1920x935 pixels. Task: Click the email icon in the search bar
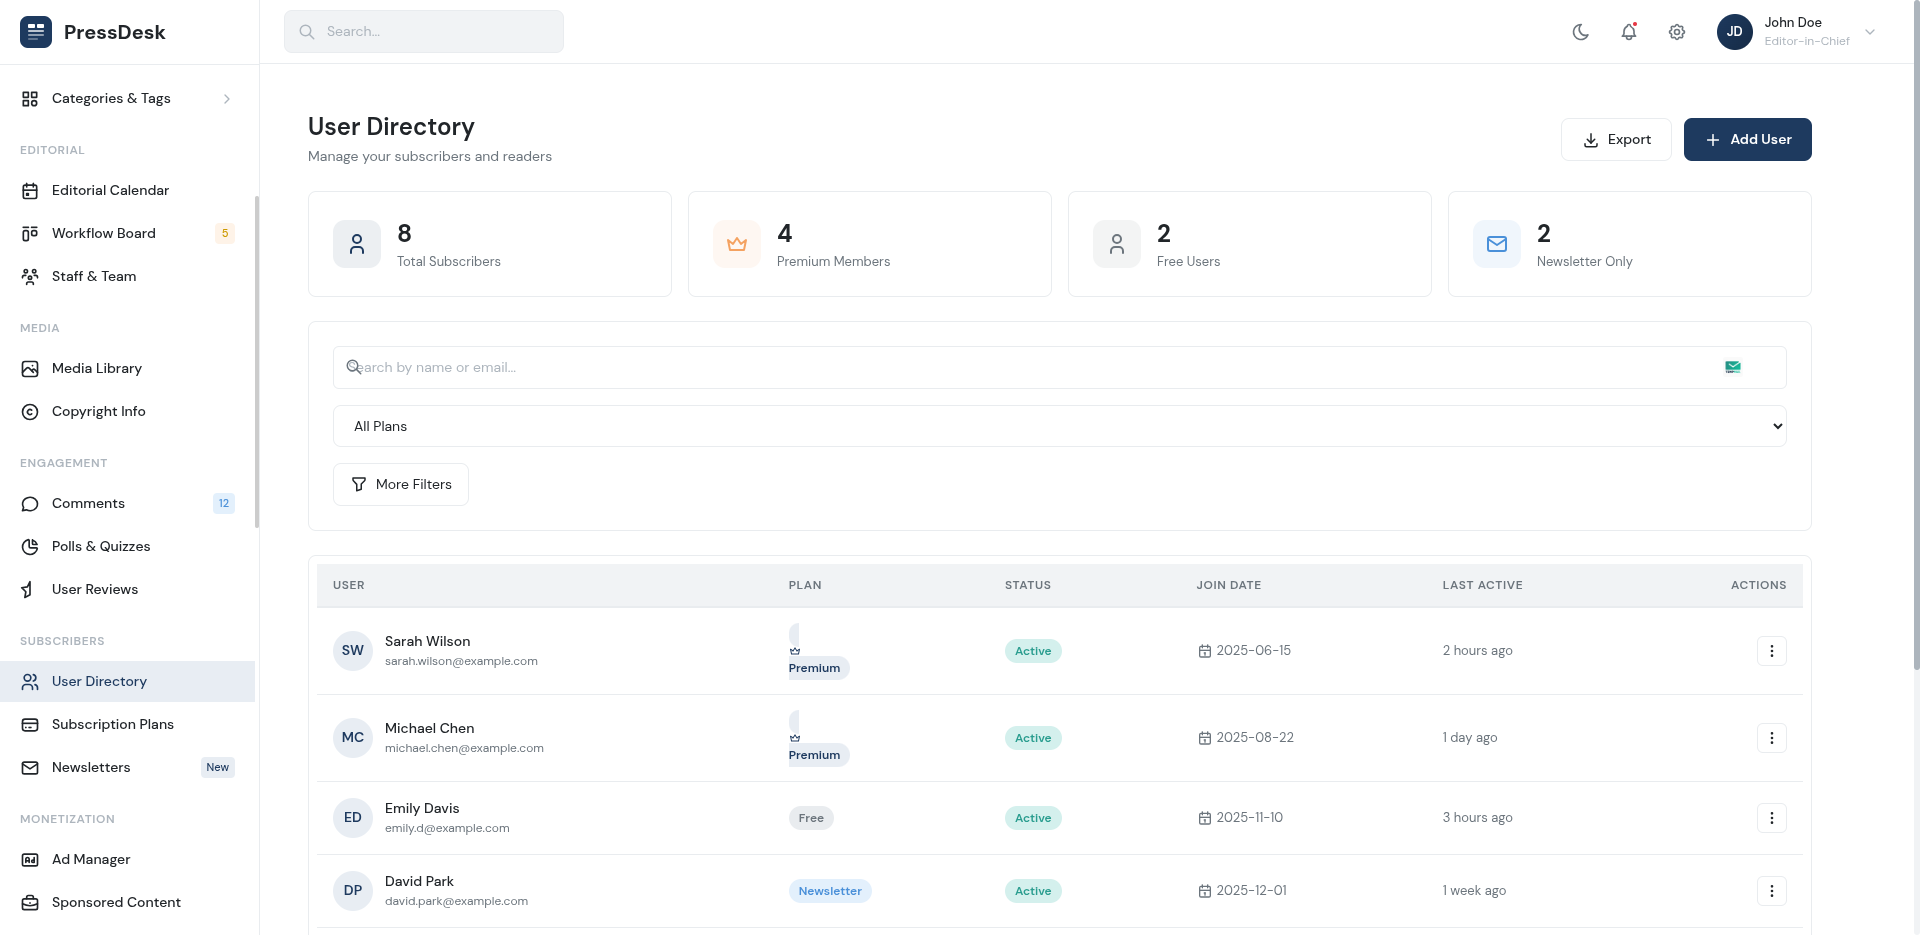[1733, 367]
